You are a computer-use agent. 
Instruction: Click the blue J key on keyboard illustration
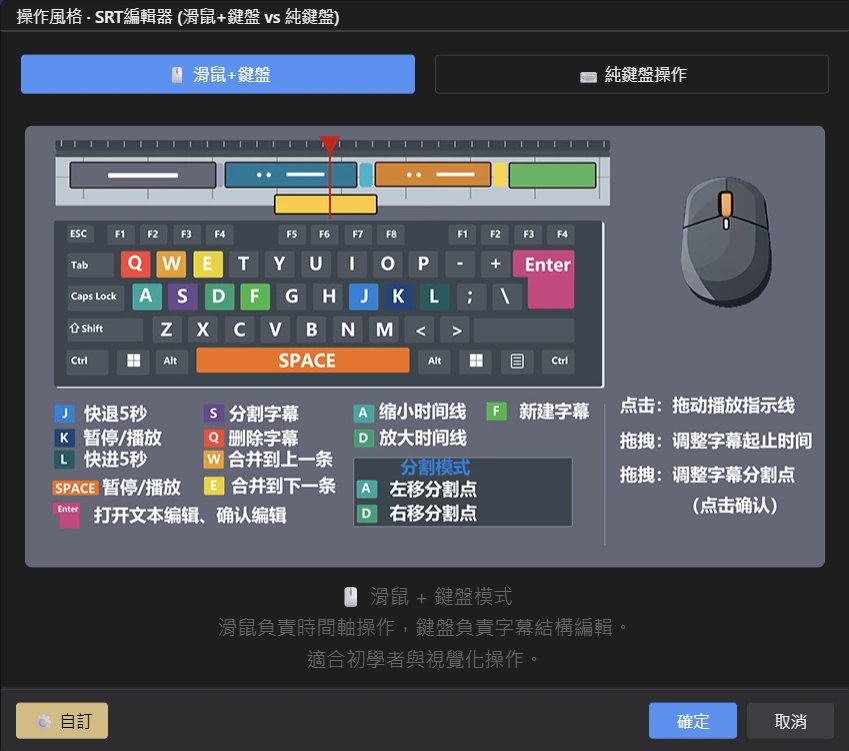(x=363, y=296)
